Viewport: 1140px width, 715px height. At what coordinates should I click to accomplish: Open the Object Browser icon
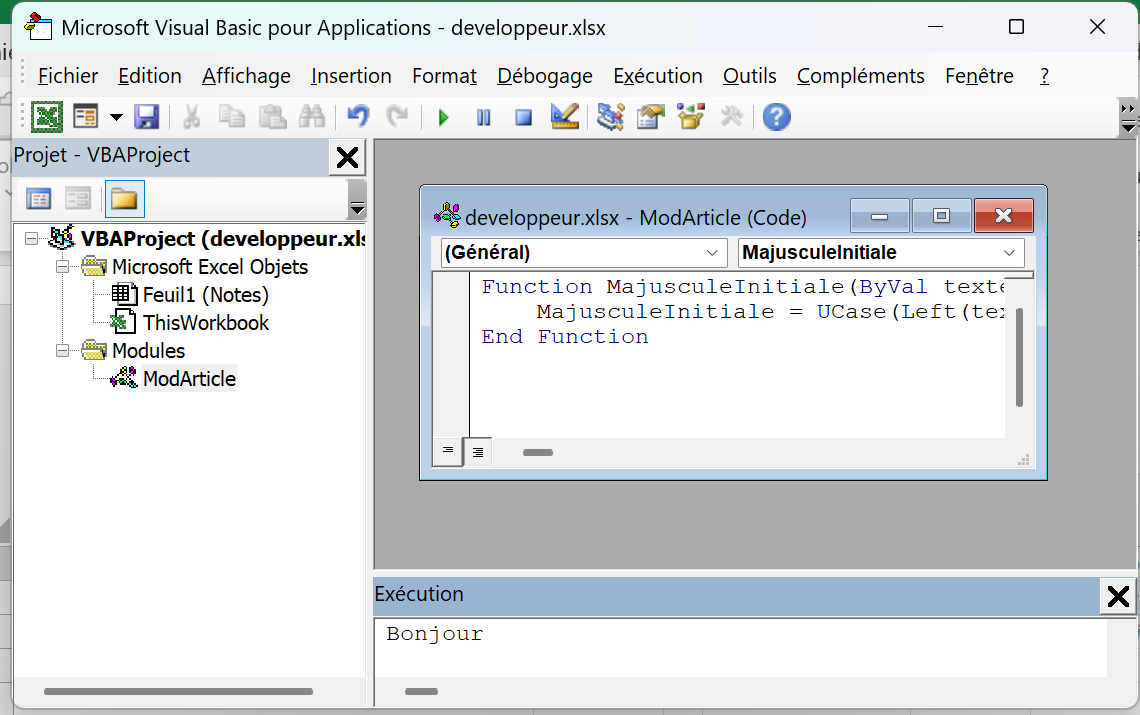(x=691, y=117)
